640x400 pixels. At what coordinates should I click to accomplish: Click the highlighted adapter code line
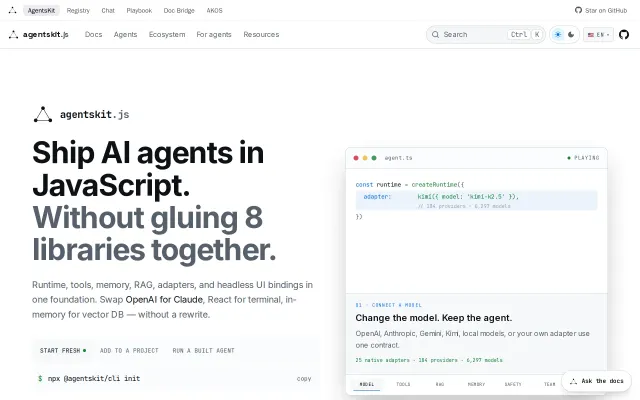click(x=476, y=200)
